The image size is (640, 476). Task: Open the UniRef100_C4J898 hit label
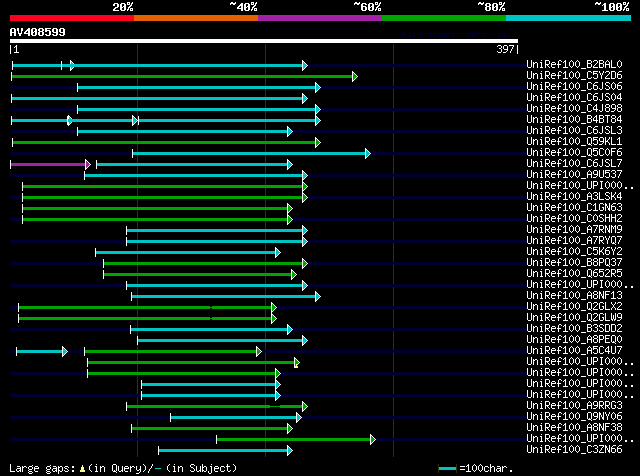tap(574, 109)
